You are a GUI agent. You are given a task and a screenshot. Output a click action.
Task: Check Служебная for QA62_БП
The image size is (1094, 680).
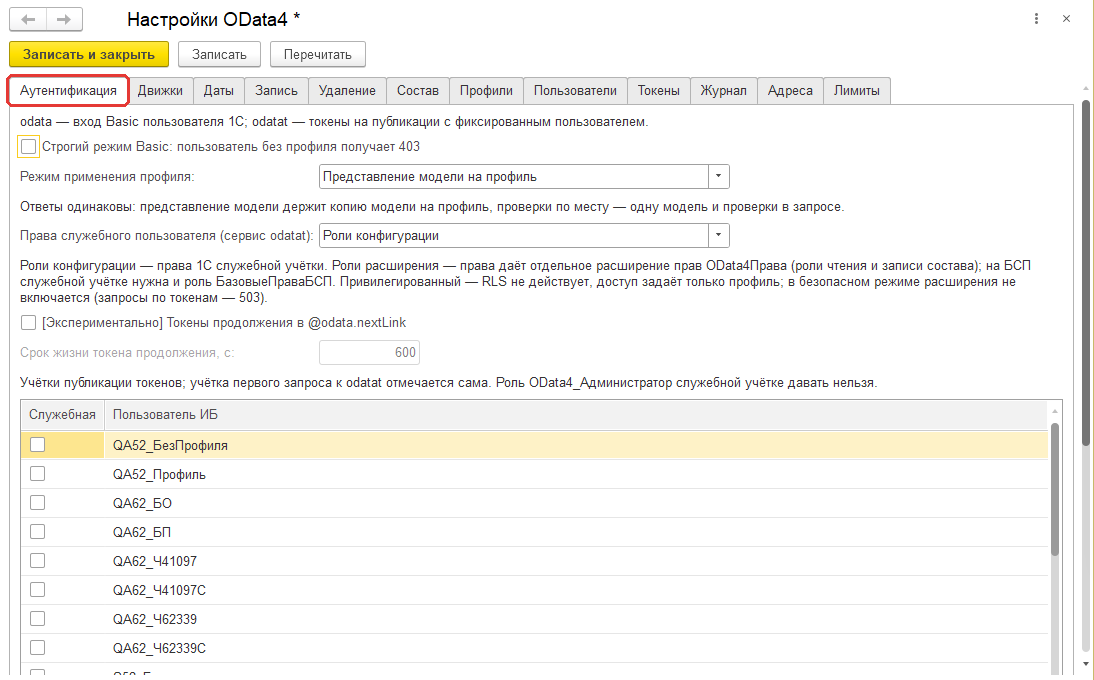pyautogui.click(x=38, y=532)
